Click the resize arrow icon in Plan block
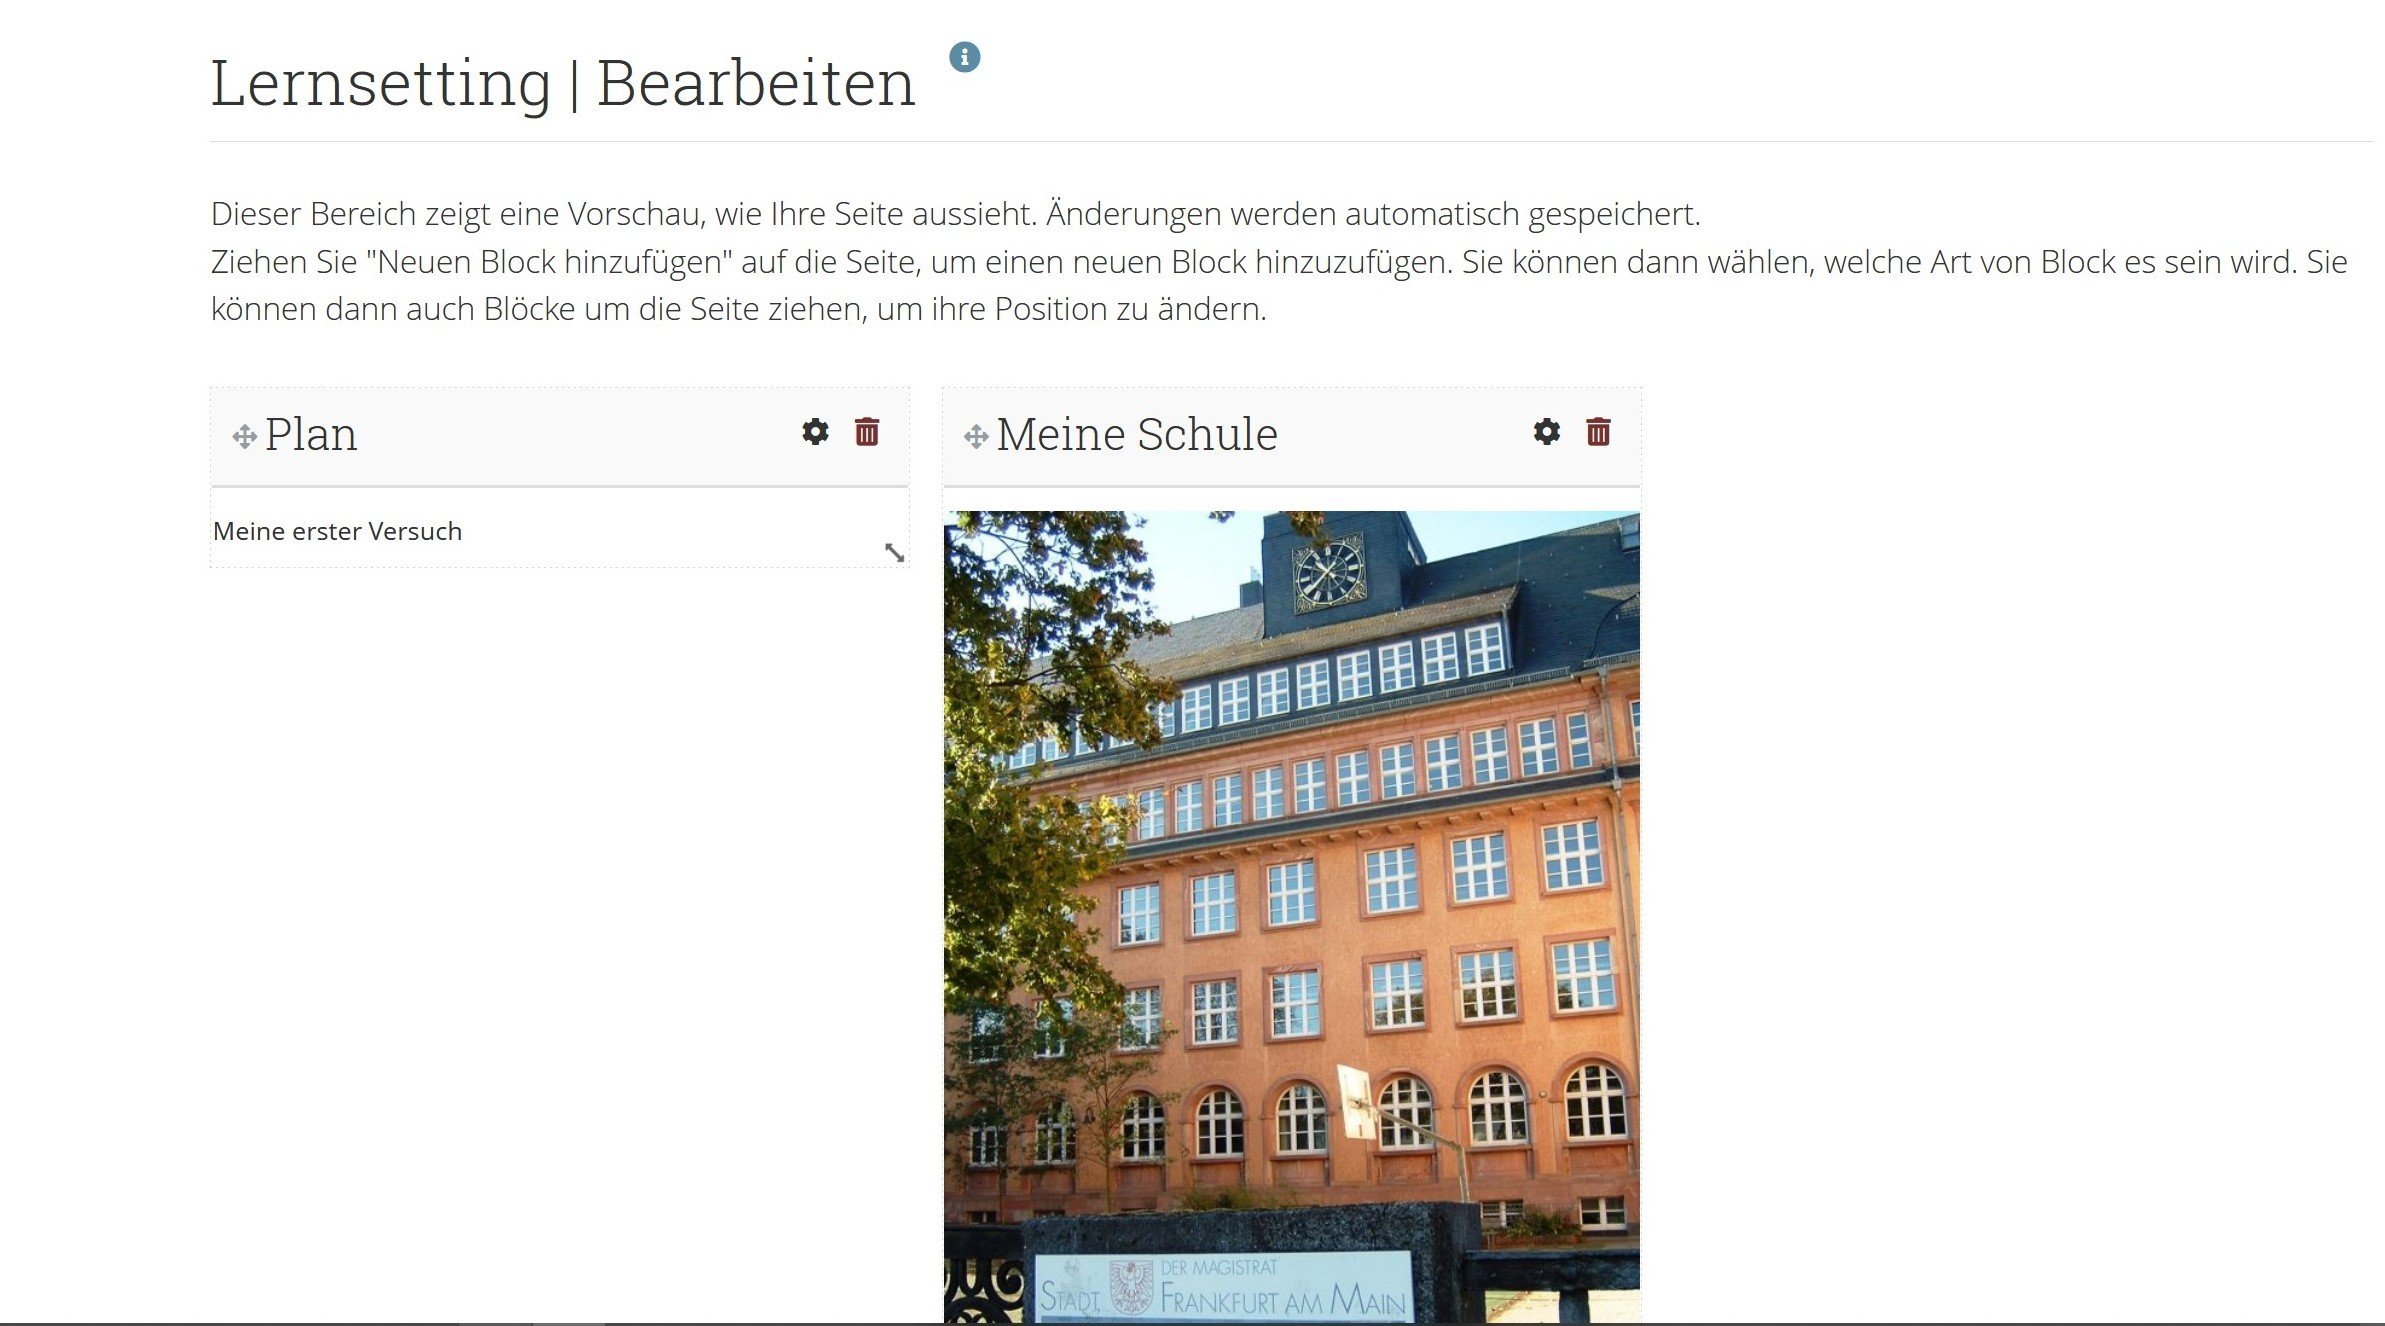 (x=894, y=552)
